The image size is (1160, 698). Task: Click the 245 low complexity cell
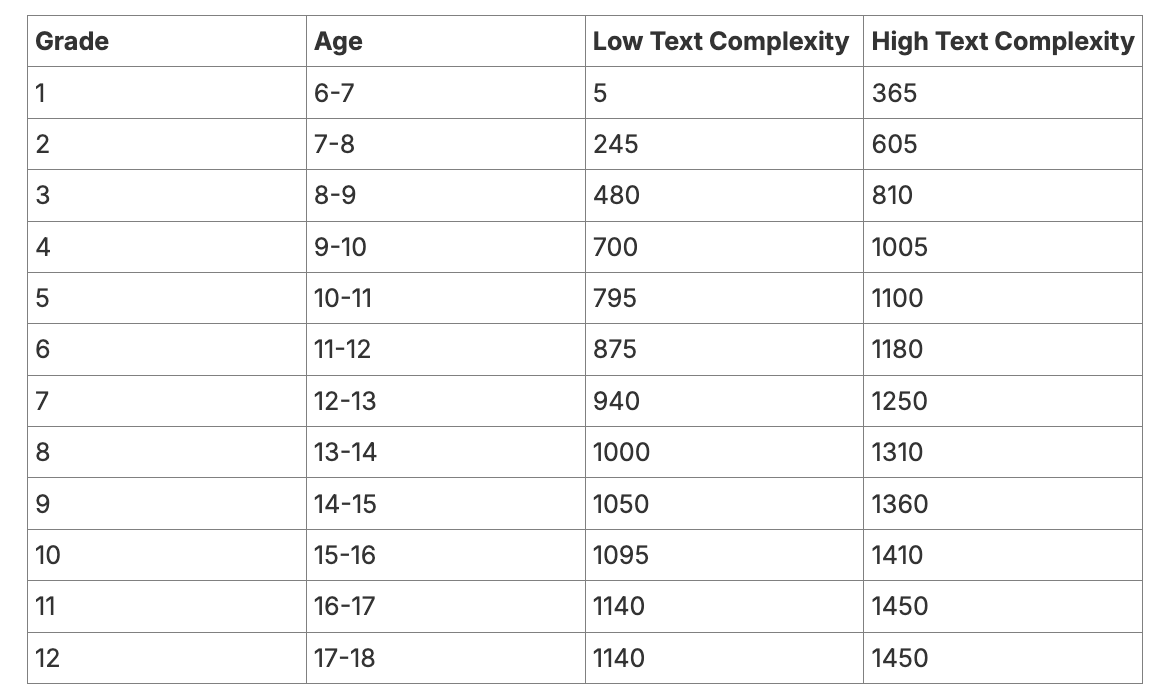tap(724, 143)
